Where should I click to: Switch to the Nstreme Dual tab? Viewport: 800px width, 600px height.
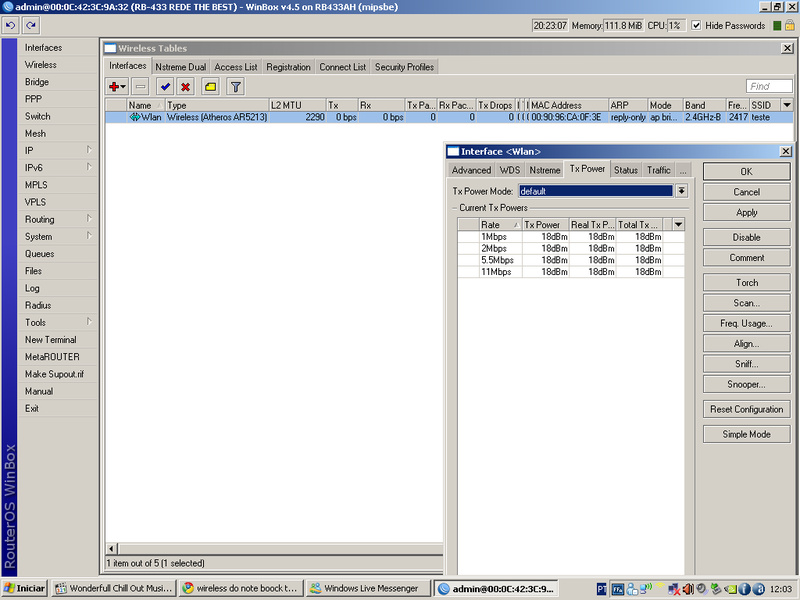click(181, 67)
